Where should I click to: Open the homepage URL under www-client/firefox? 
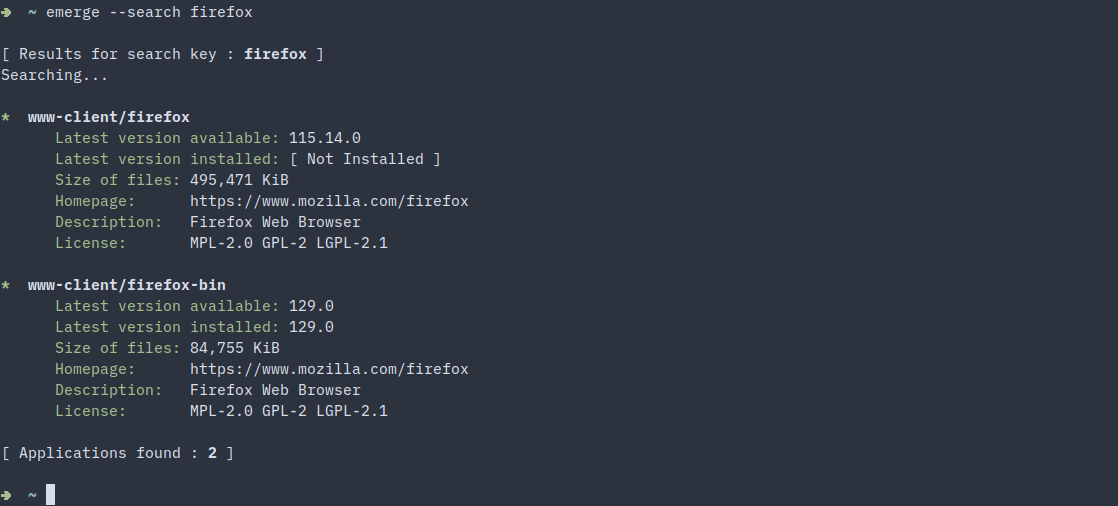coord(329,201)
